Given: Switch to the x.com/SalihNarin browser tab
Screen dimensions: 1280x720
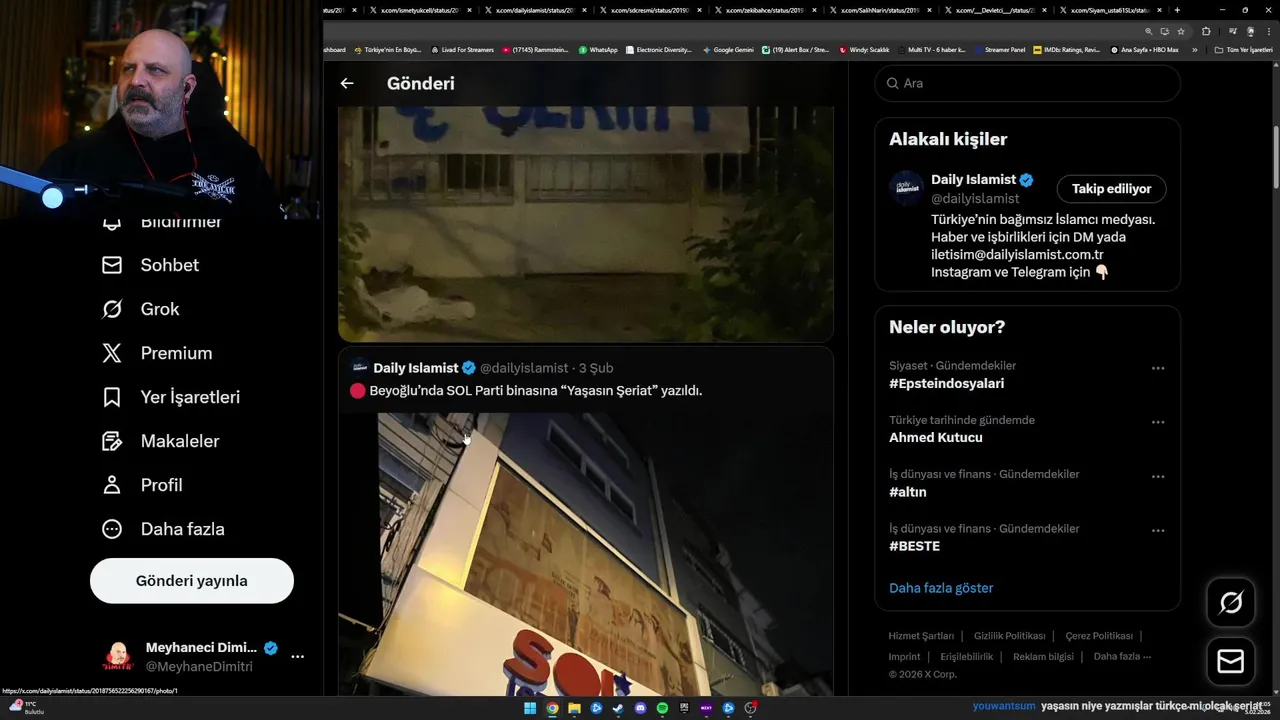Looking at the screenshot, I should point(879,10).
